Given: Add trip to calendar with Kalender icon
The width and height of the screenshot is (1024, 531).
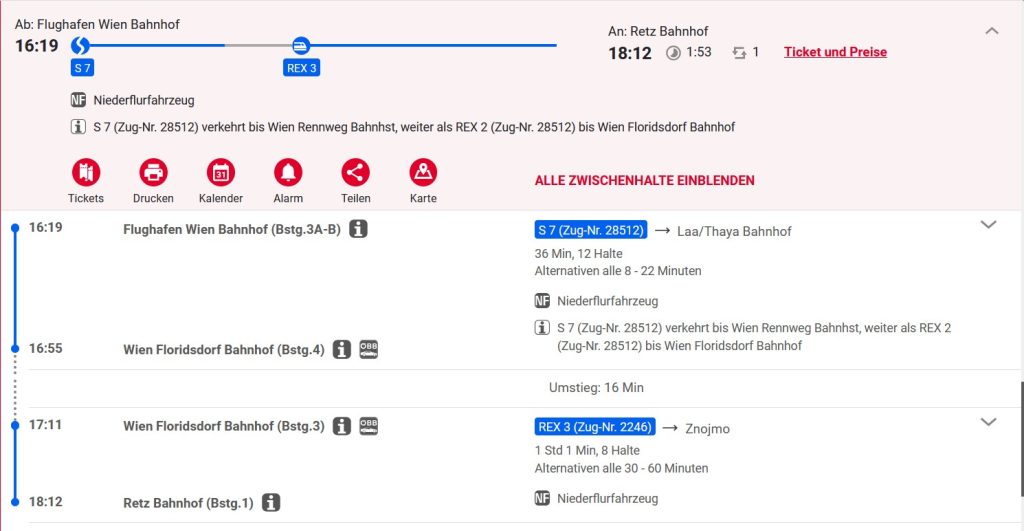Looking at the screenshot, I should 221,173.
